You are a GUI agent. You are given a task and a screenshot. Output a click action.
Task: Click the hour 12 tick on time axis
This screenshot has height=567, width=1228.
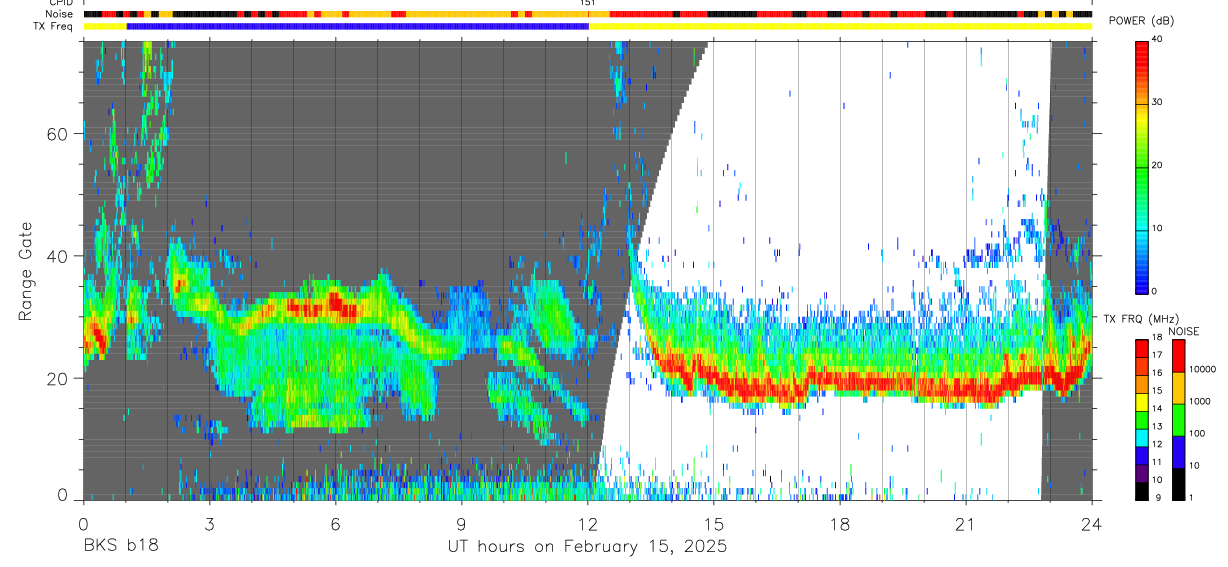[587, 523]
